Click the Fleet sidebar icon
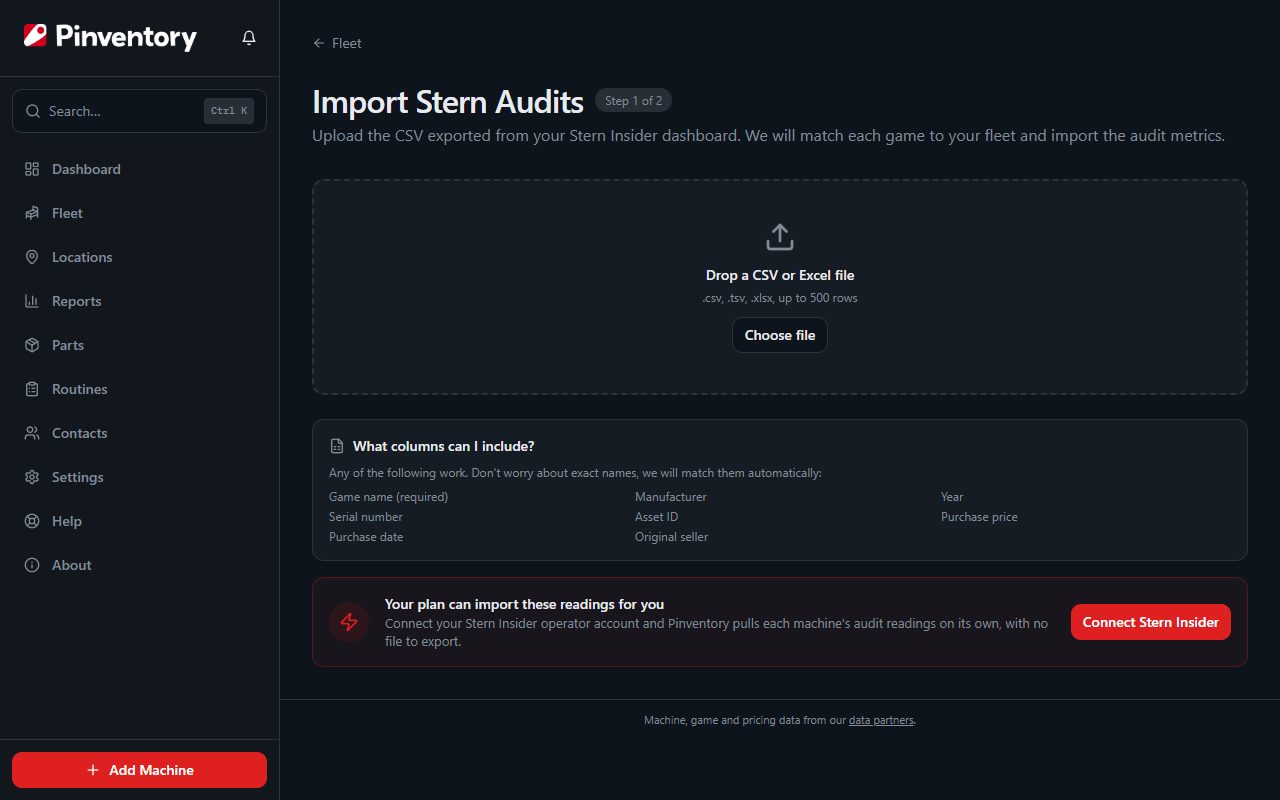The width and height of the screenshot is (1280, 800). click(x=32, y=213)
